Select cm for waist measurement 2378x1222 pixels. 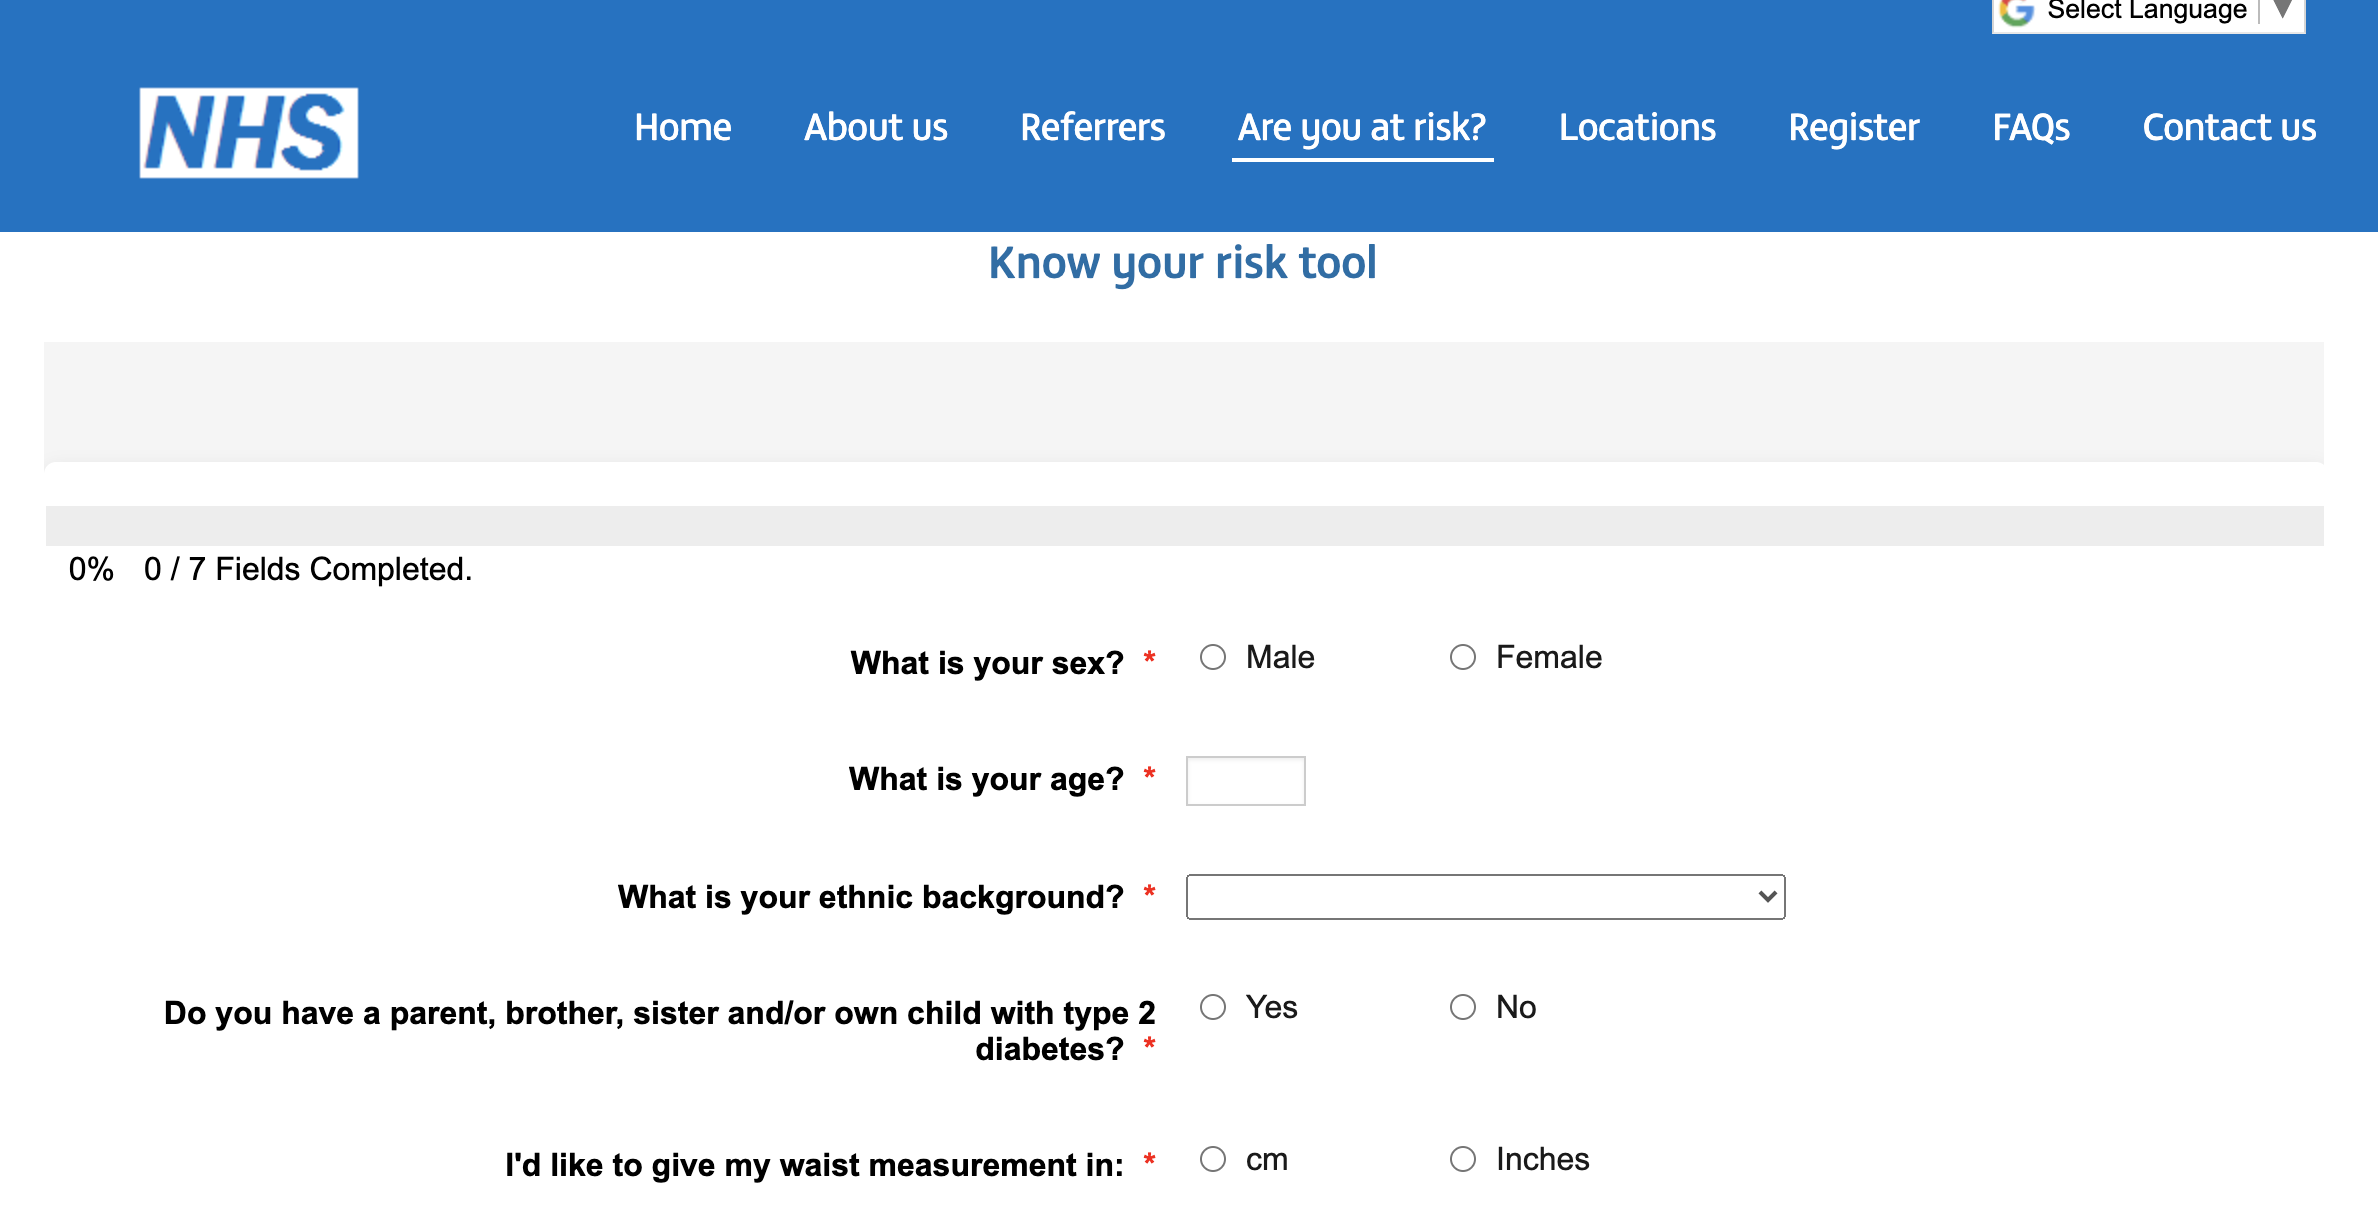[1213, 1159]
